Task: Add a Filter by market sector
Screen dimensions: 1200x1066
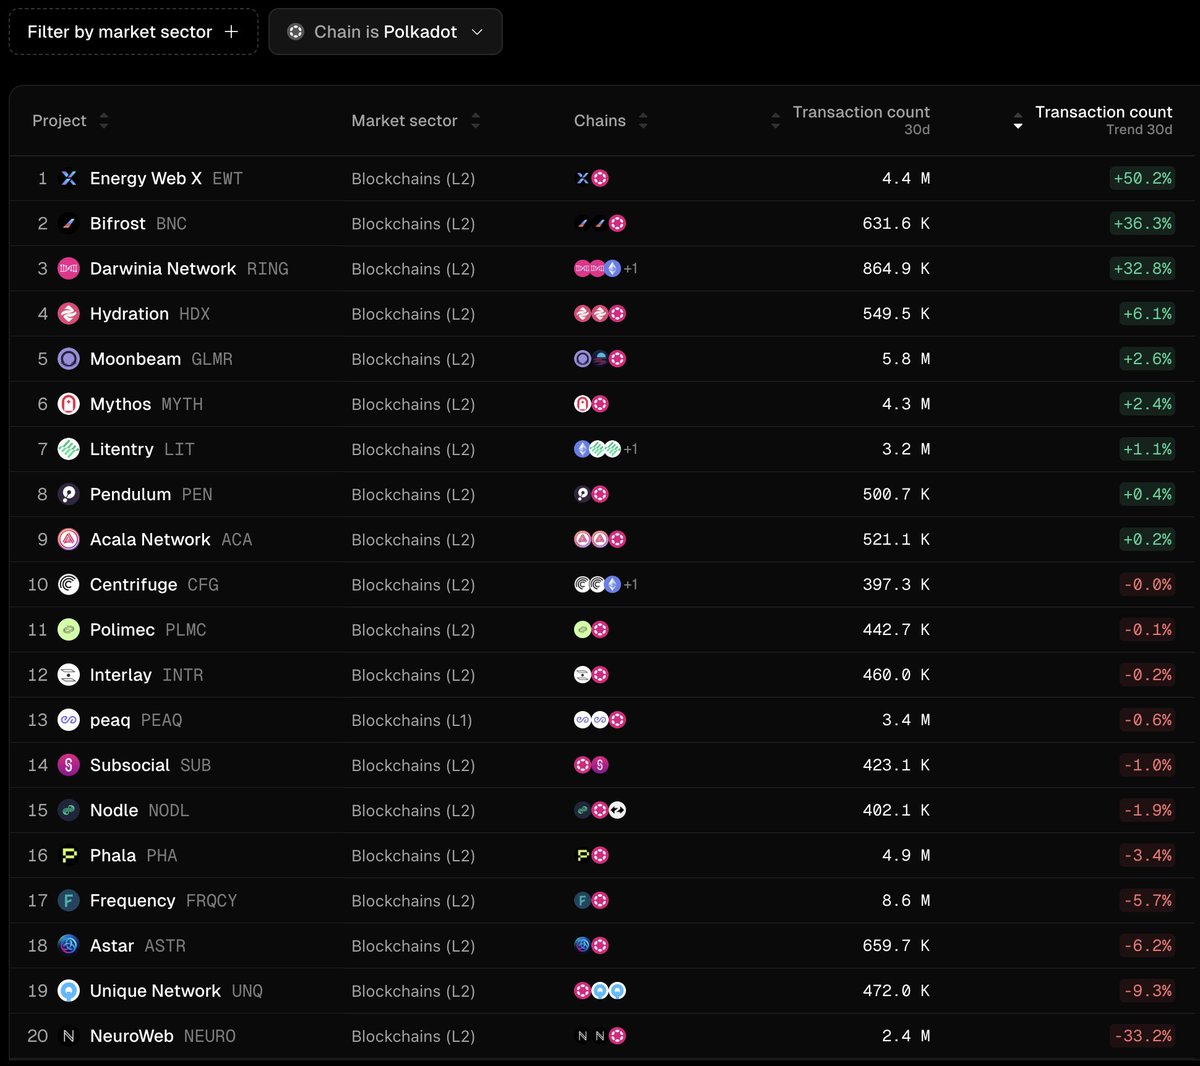Action: click(x=133, y=32)
